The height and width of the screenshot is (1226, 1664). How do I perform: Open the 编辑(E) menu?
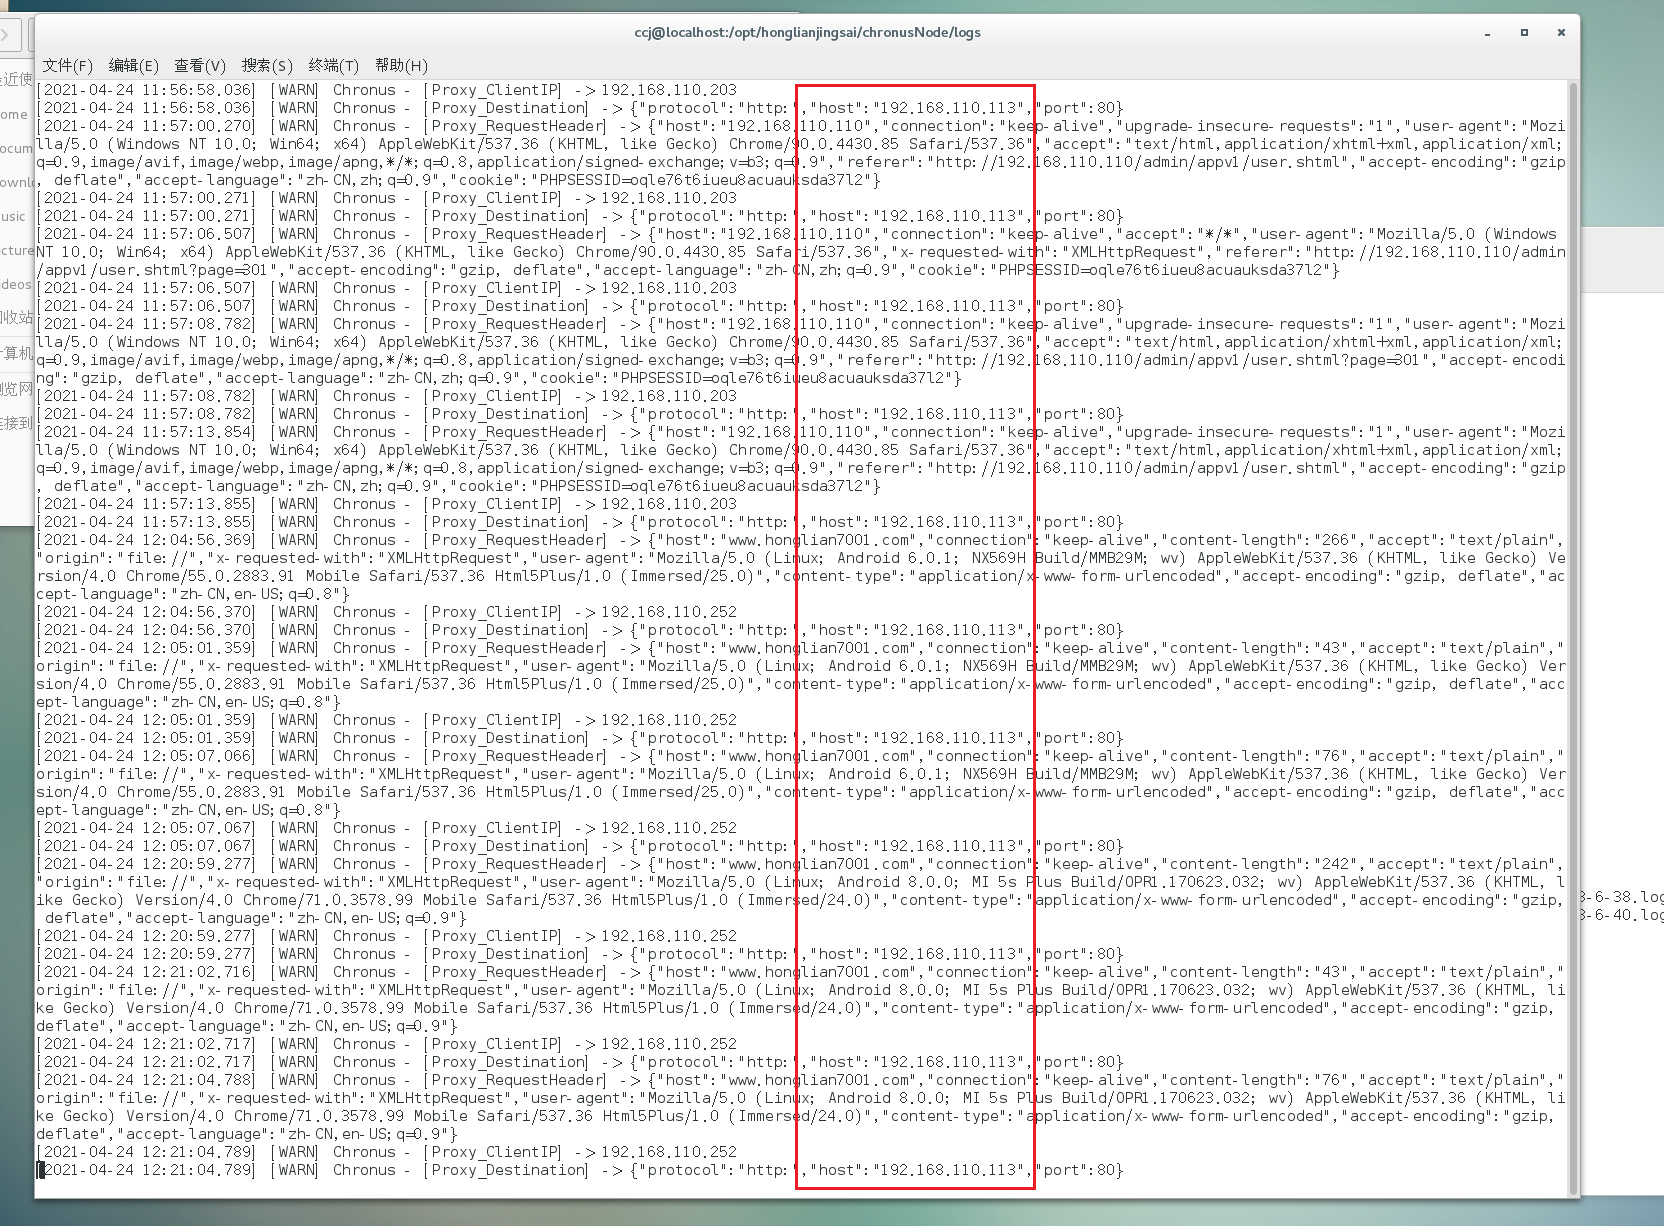pyautogui.click(x=133, y=65)
